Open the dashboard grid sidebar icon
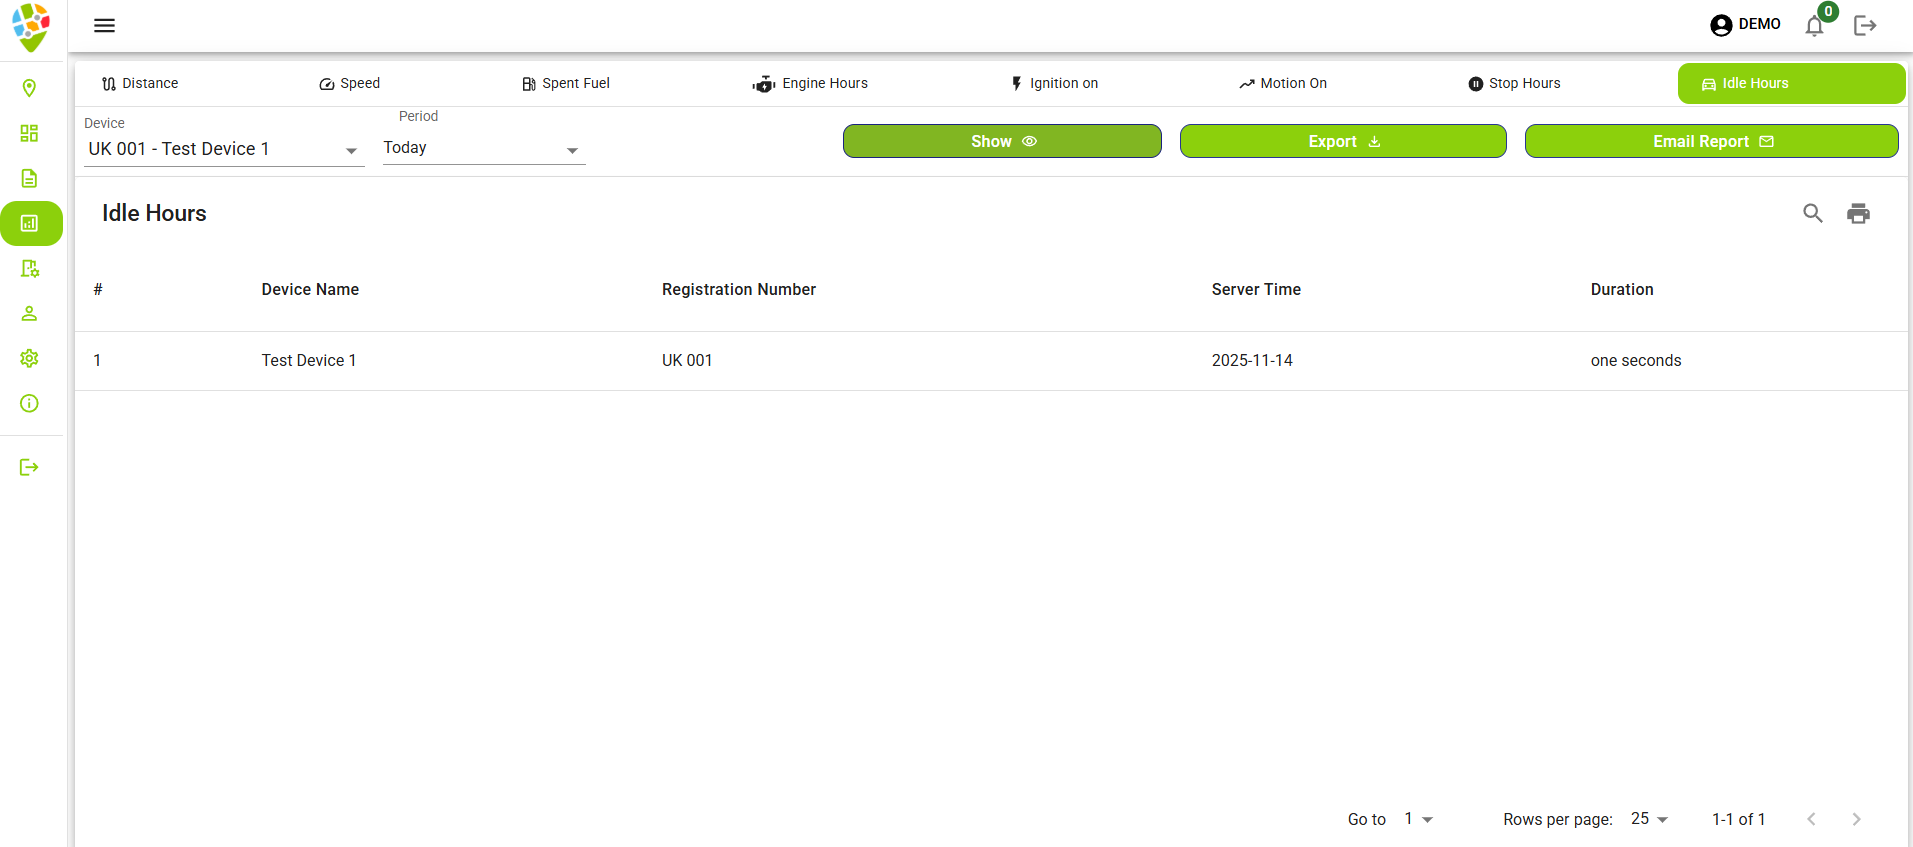 pyautogui.click(x=29, y=133)
